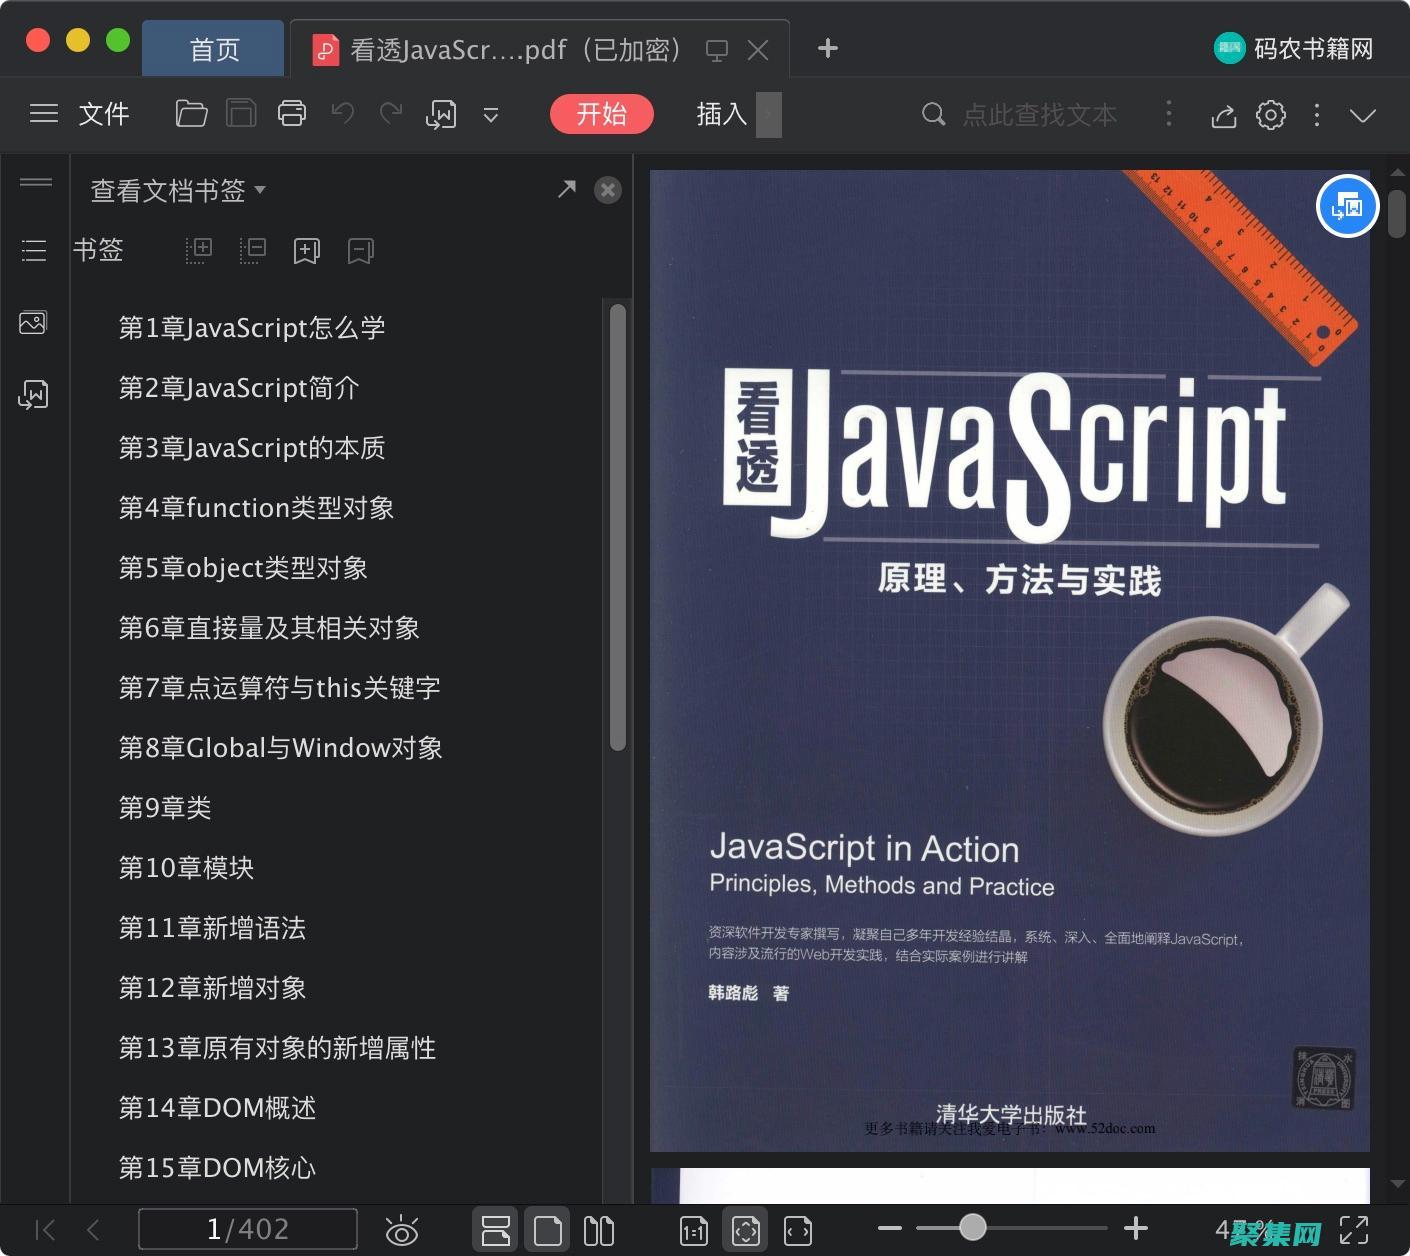Switch to the 插入 ribbon tab

coord(720,114)
